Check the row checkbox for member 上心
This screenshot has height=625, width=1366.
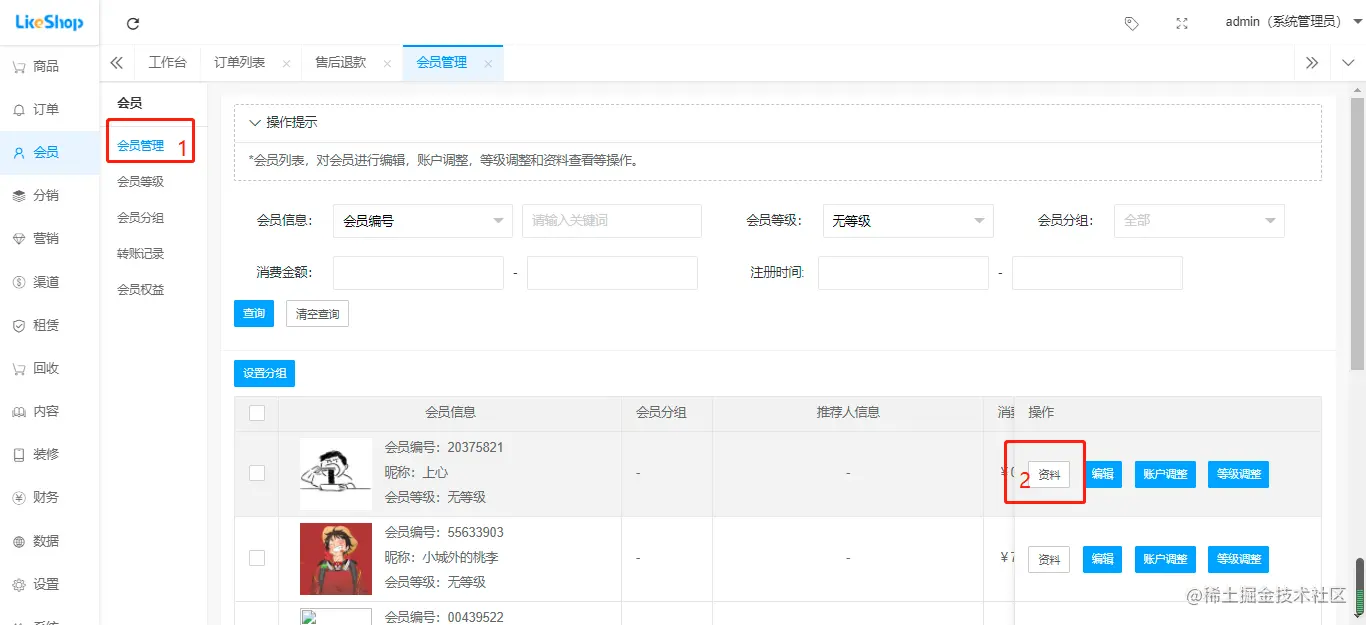point(257,473)
